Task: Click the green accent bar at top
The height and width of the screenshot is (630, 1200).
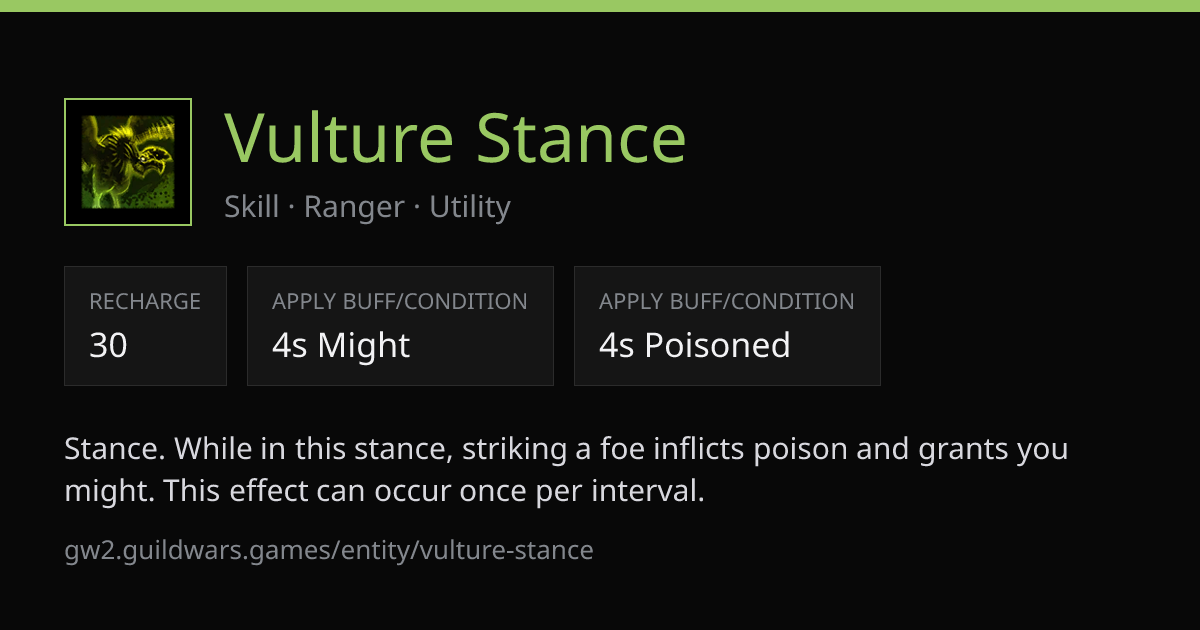Action: tap(600, 6)
